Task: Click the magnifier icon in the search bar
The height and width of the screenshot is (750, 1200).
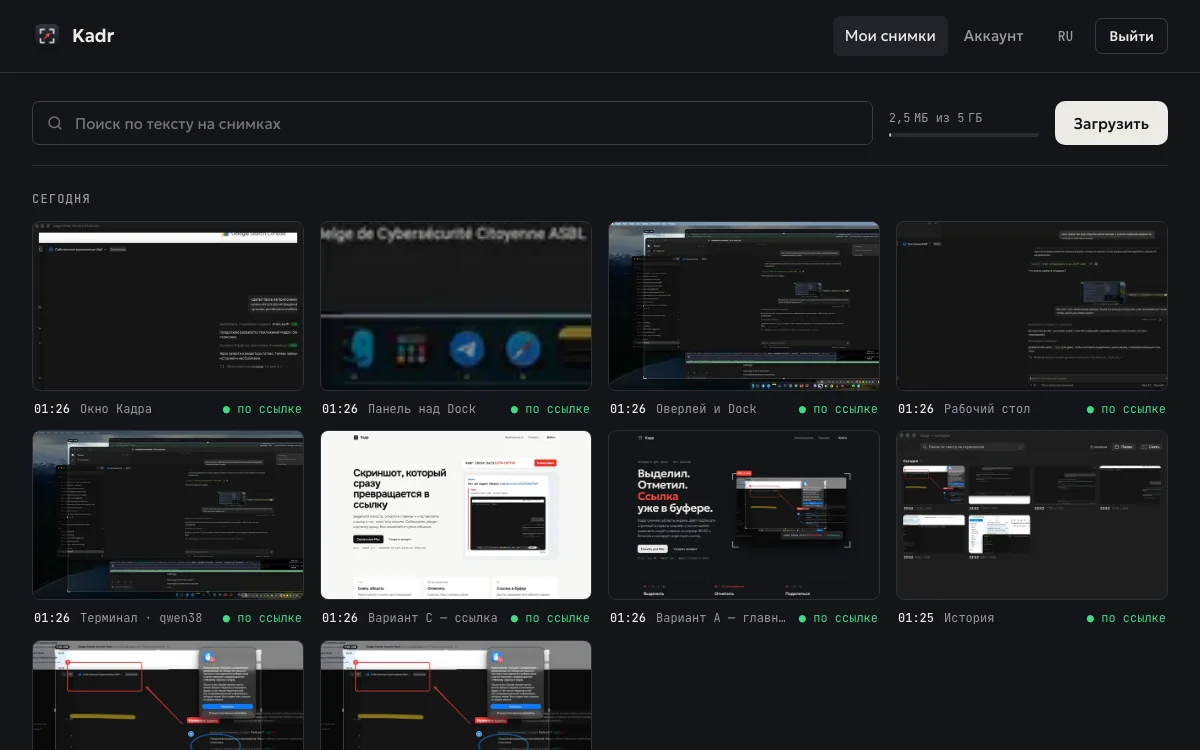Action: [55, 124]
